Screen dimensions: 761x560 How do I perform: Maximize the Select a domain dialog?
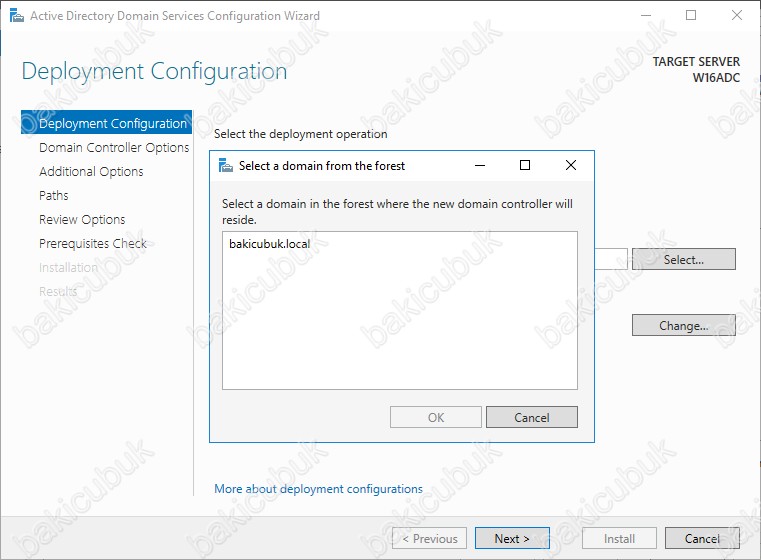525,165
